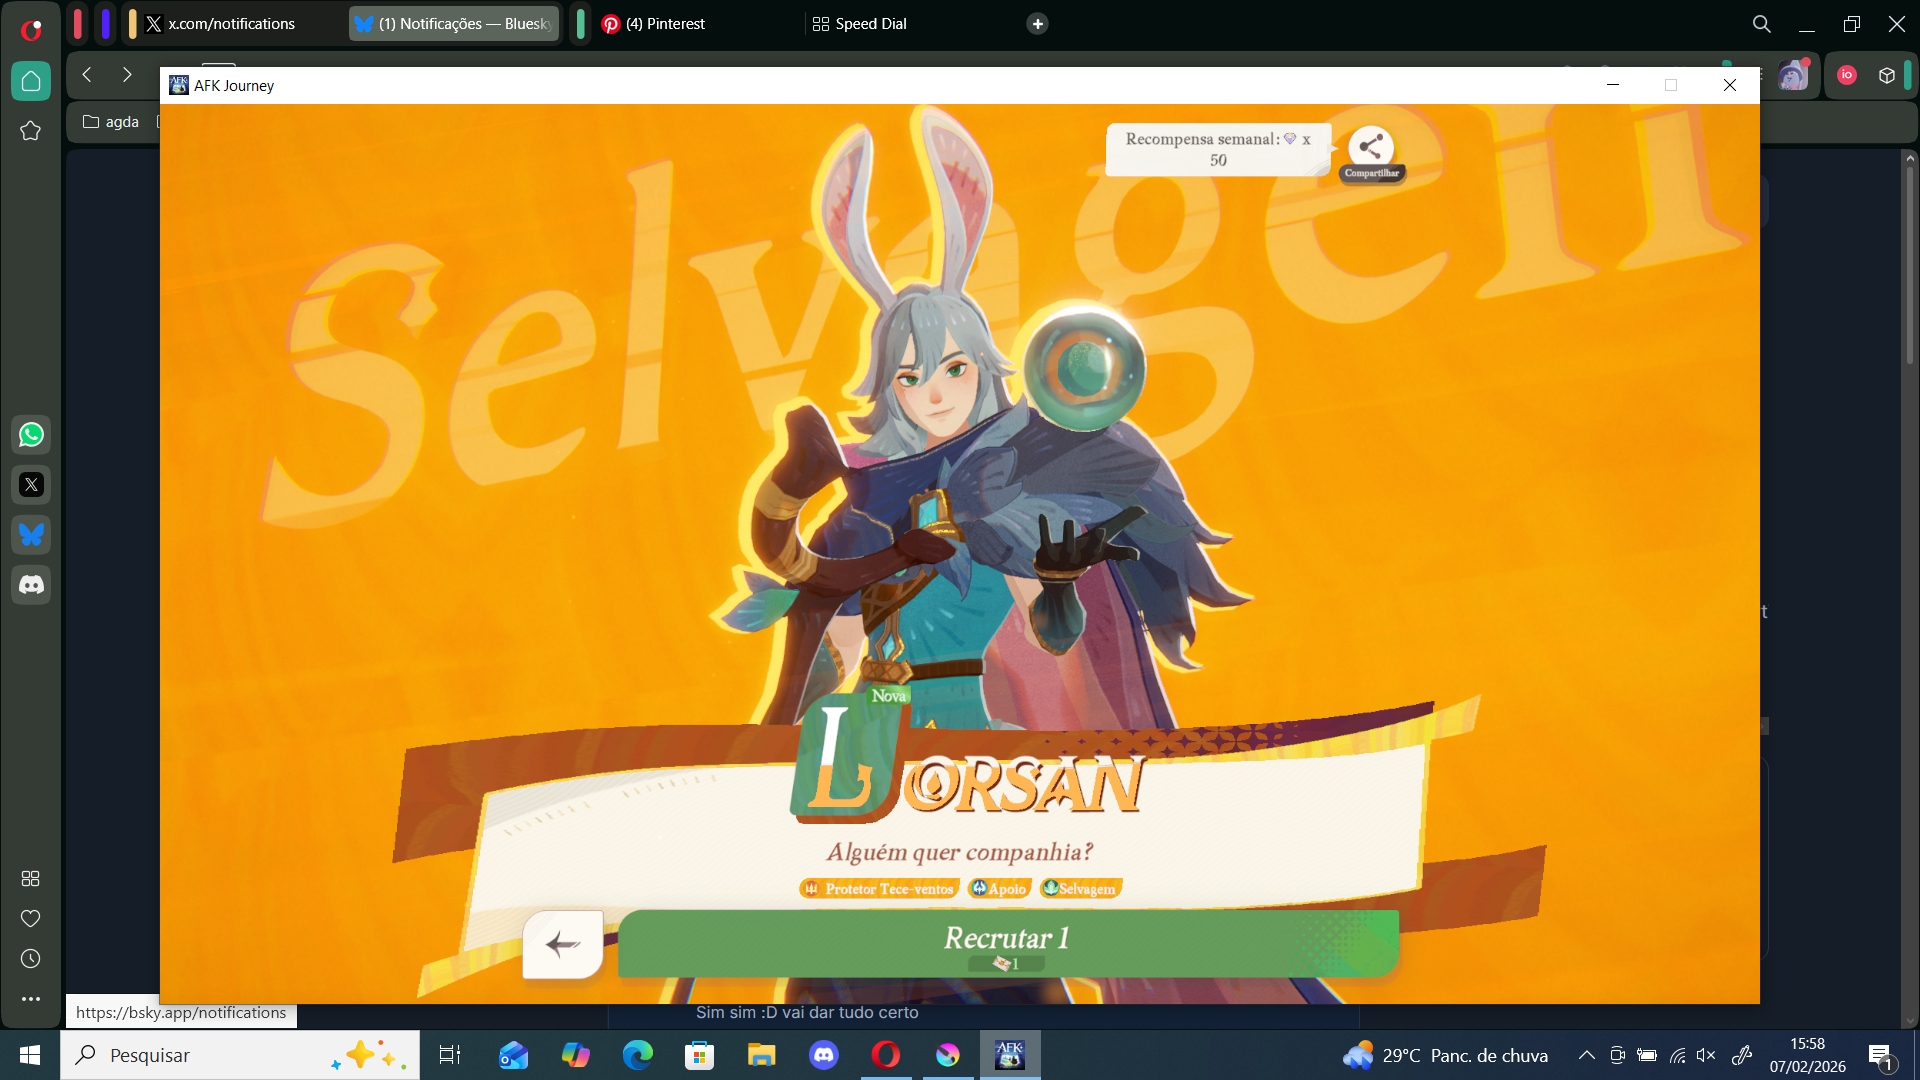Open a new browser tab with plus button
Viewport: 1920px width, 1080px height.
pos(1038,24)
